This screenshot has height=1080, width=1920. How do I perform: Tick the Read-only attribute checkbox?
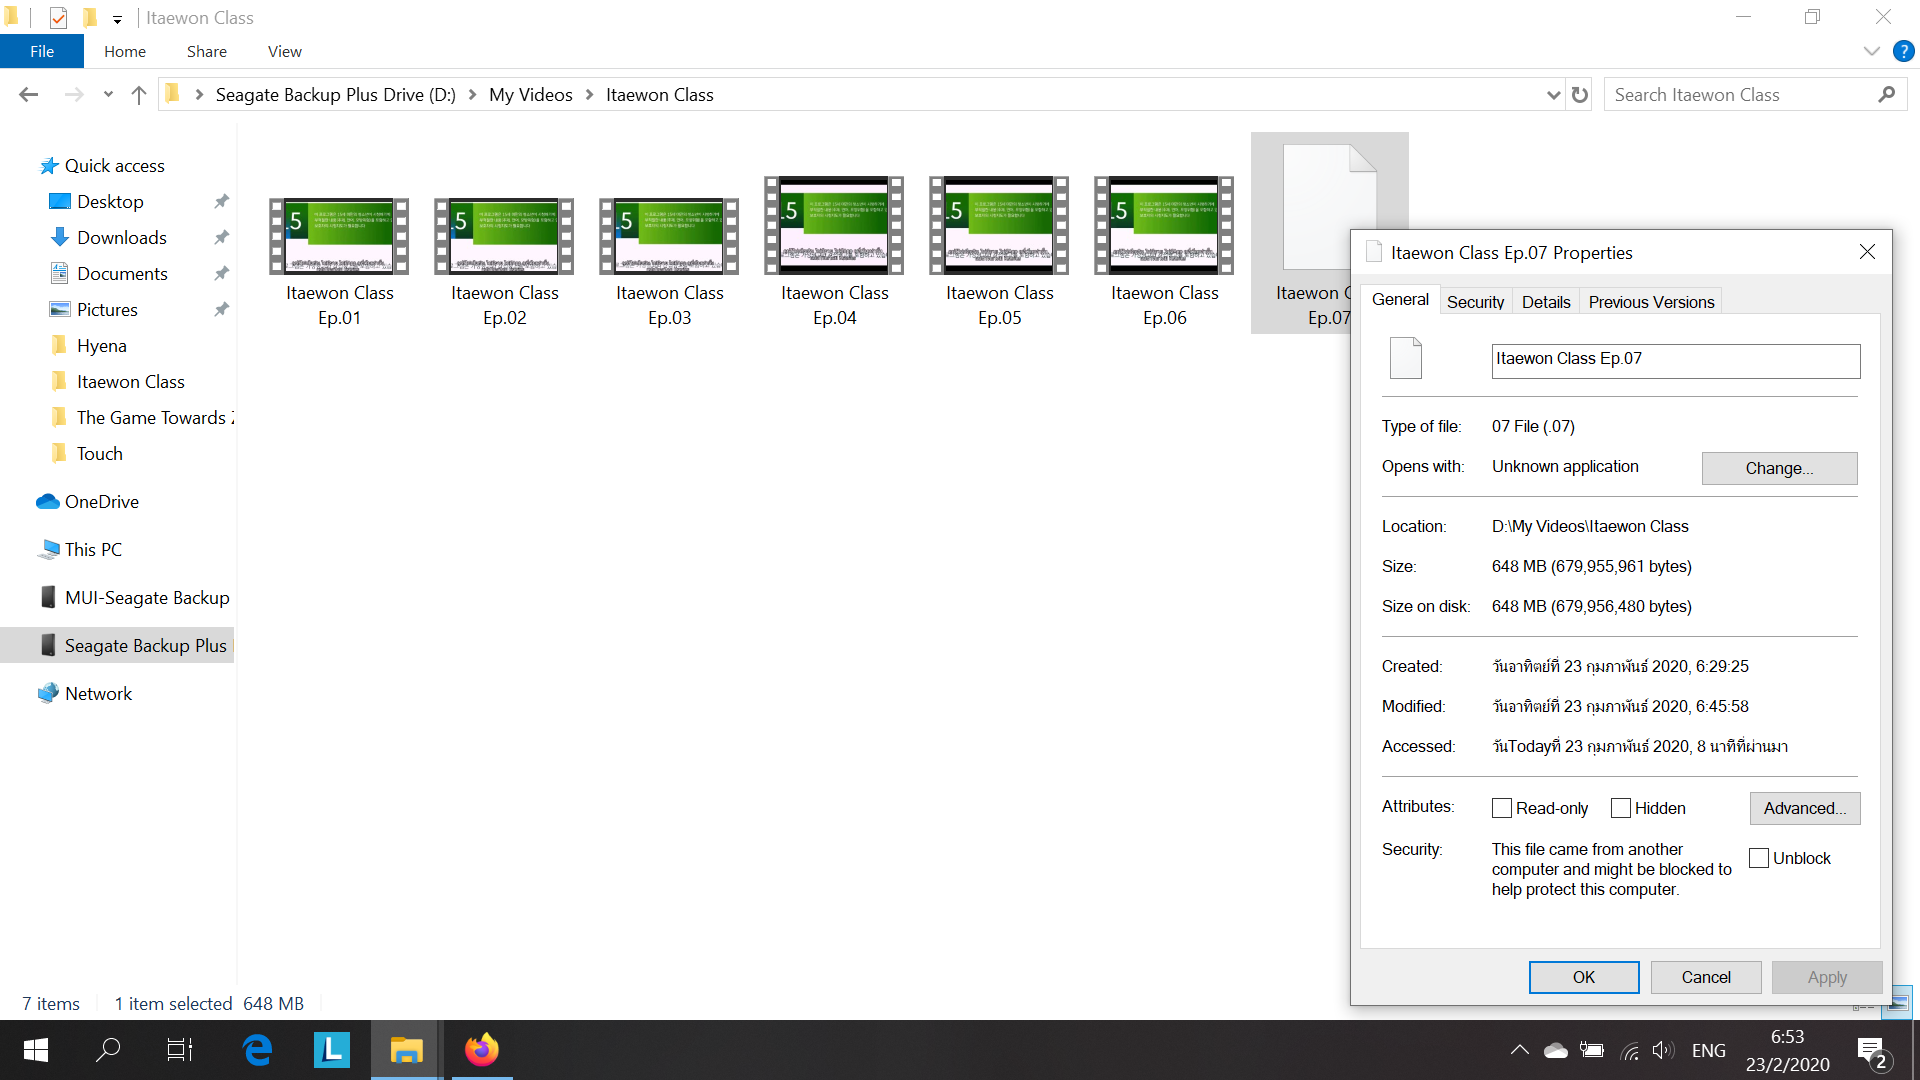[1502, 808]
